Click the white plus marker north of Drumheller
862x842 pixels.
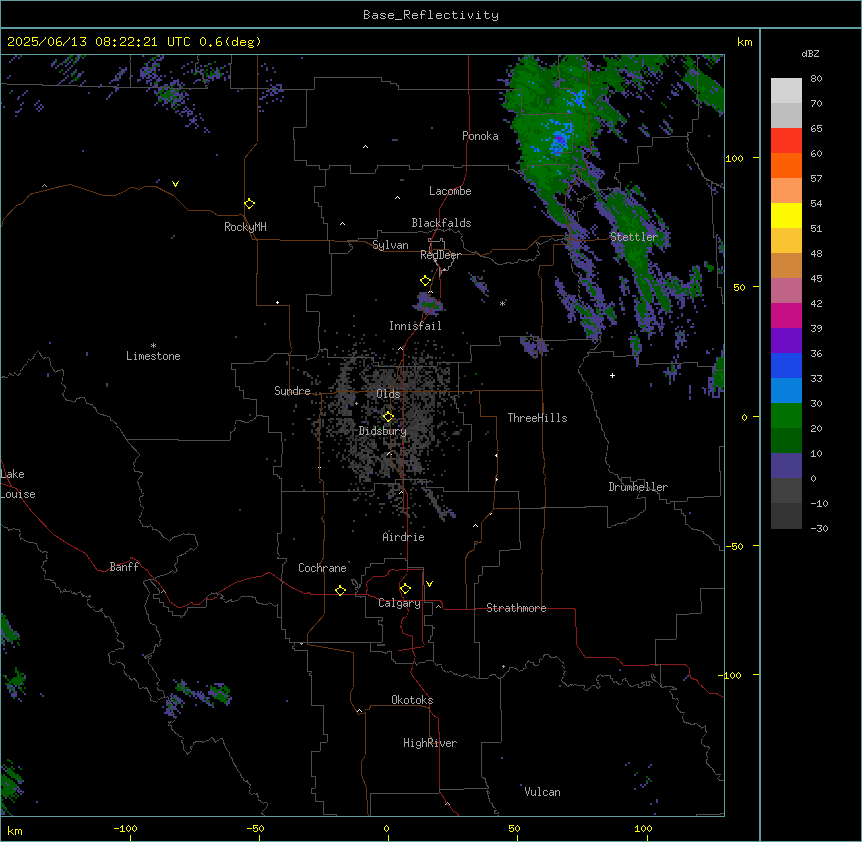pos(612,375)
